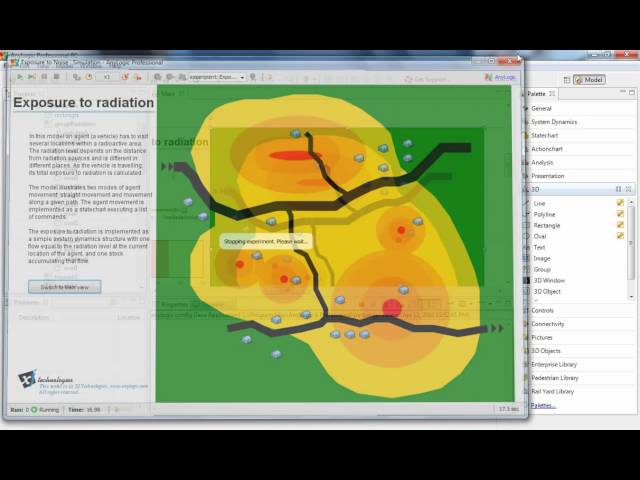Image resolution: width=640 pixels, height=480 pixels.
Task: Stop the simulation with the stop icon
Action: pos(57,77)
